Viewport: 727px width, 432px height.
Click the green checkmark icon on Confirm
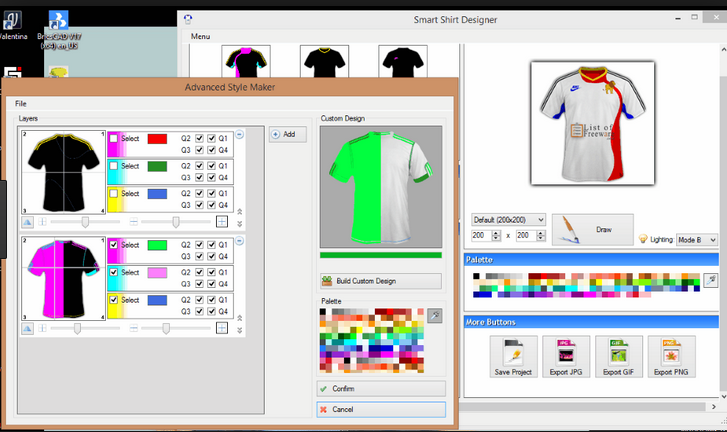[x=324, y=389]
